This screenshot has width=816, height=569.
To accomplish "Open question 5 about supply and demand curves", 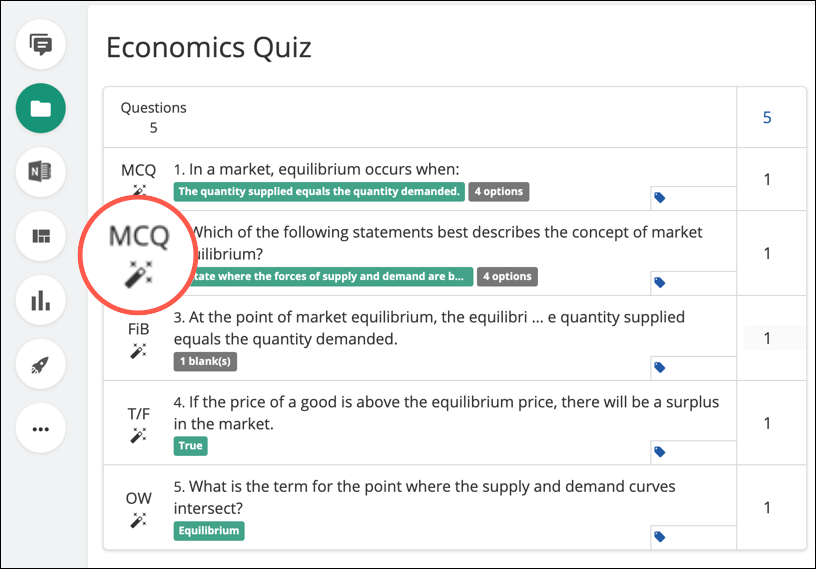I will click(x=424, y=497).
